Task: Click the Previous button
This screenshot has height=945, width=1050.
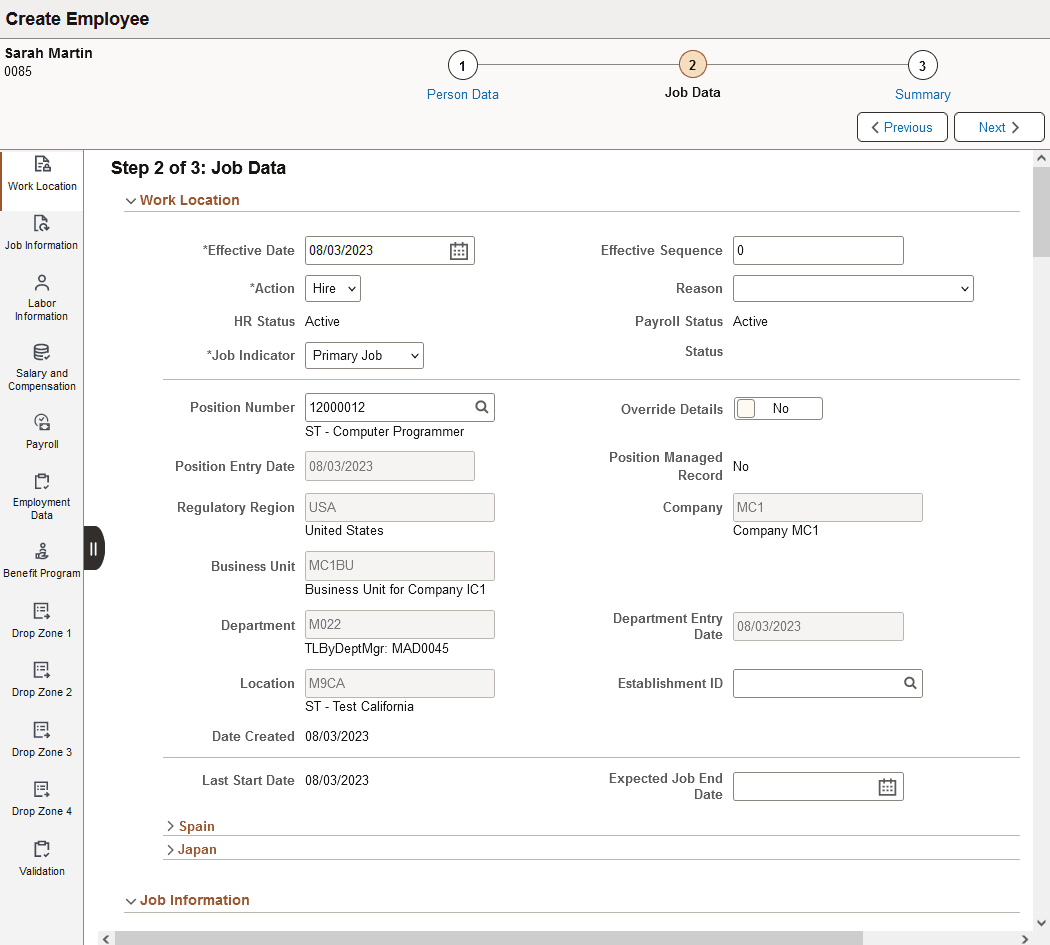Action: tap(901, 127)
